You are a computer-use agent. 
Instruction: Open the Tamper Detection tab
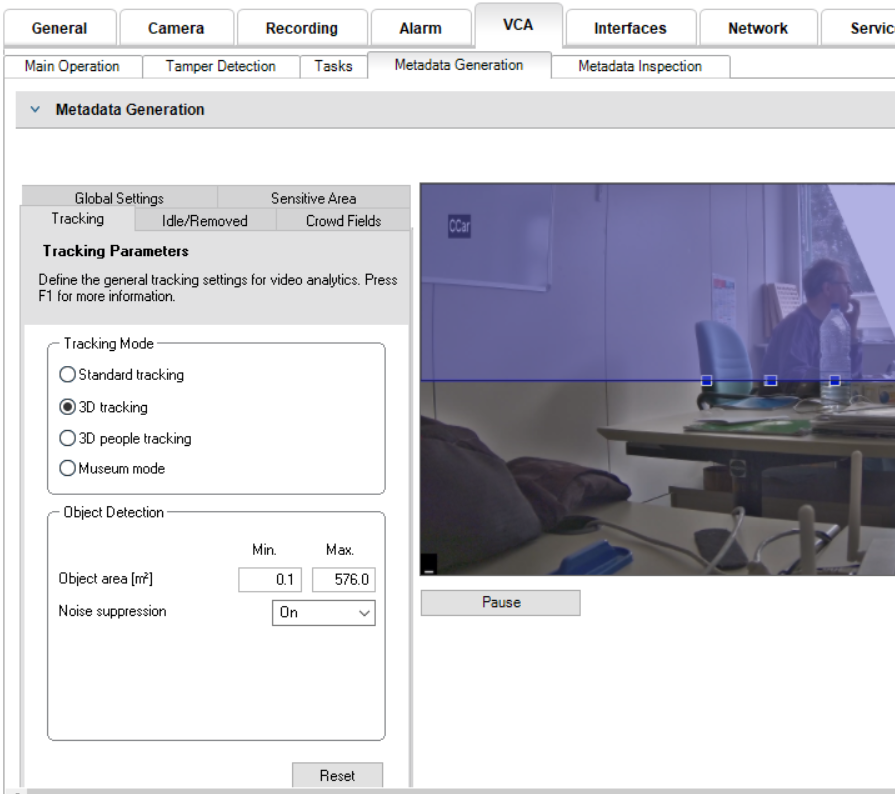pos(220,67)
